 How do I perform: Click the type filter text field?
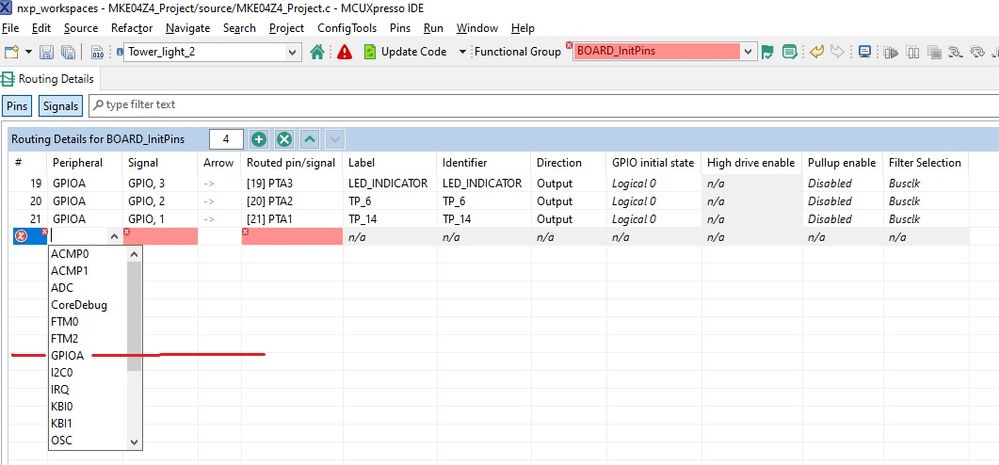(x=543, y=105)
